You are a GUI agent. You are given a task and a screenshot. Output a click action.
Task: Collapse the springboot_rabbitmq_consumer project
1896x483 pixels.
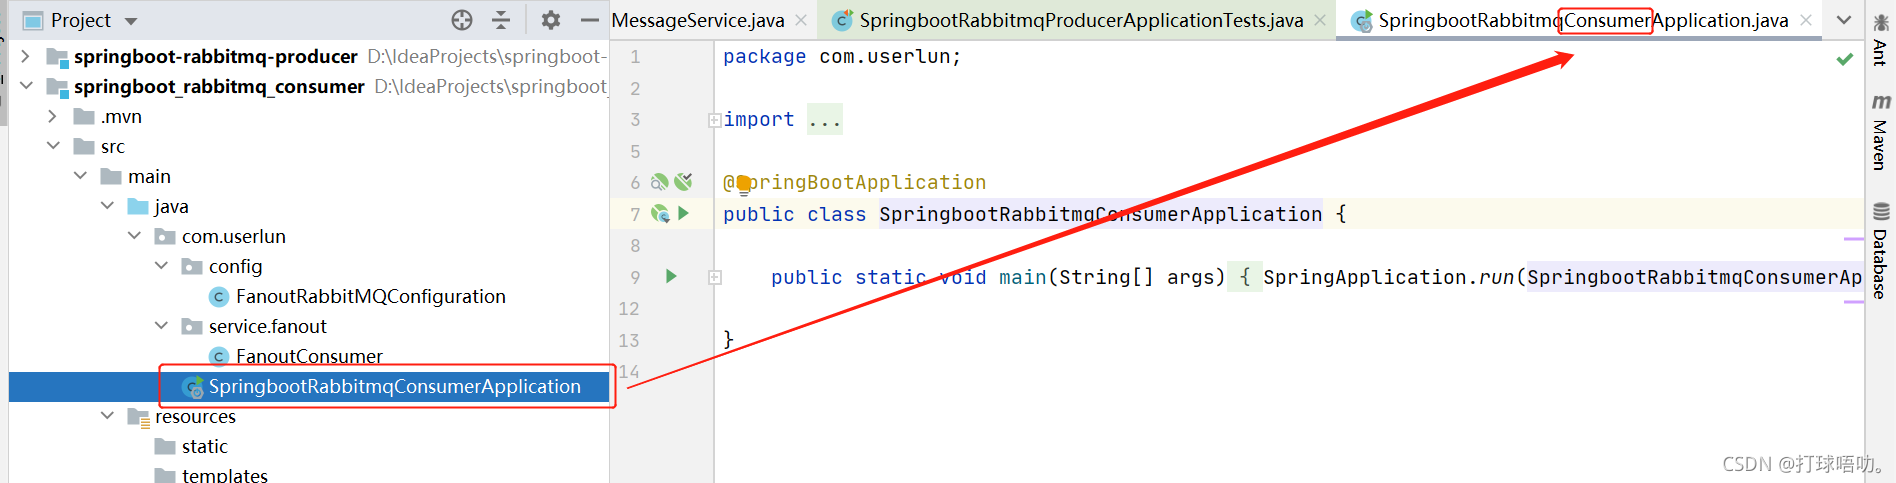click(26, 86)
